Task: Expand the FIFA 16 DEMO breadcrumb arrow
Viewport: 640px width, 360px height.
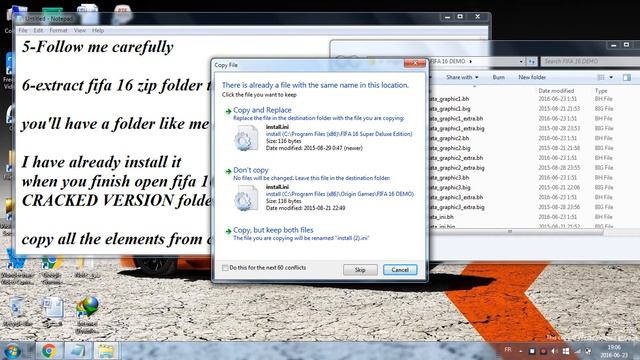Action: click(x=471, y=62)
